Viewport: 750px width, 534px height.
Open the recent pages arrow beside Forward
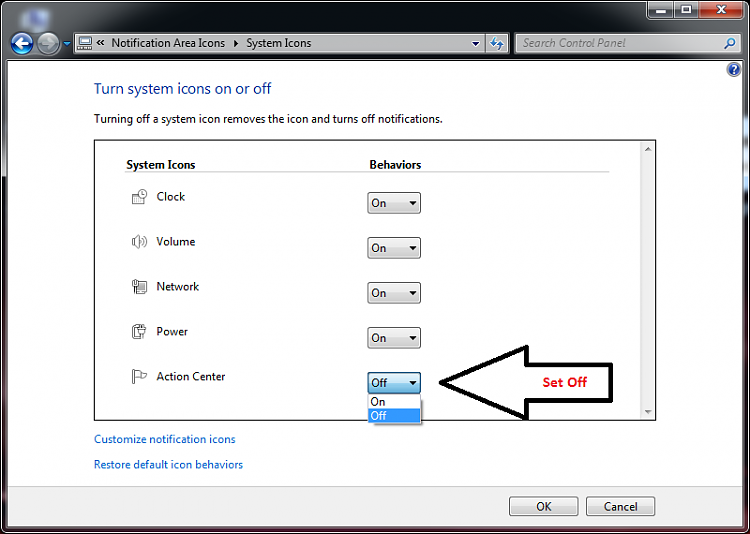click(66, 44)
